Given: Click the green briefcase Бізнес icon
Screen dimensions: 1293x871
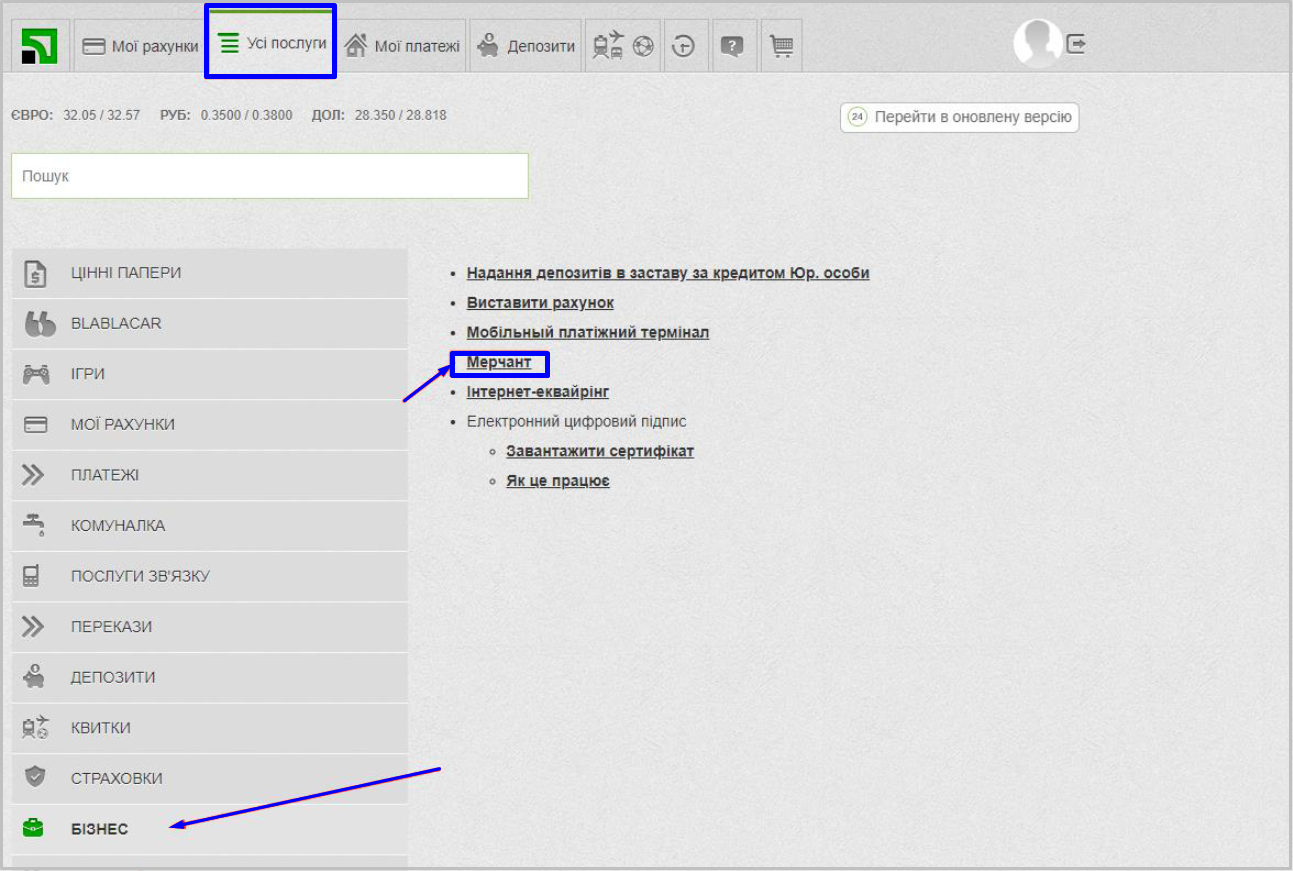Looking at the screenshot, I should [34, 828].
